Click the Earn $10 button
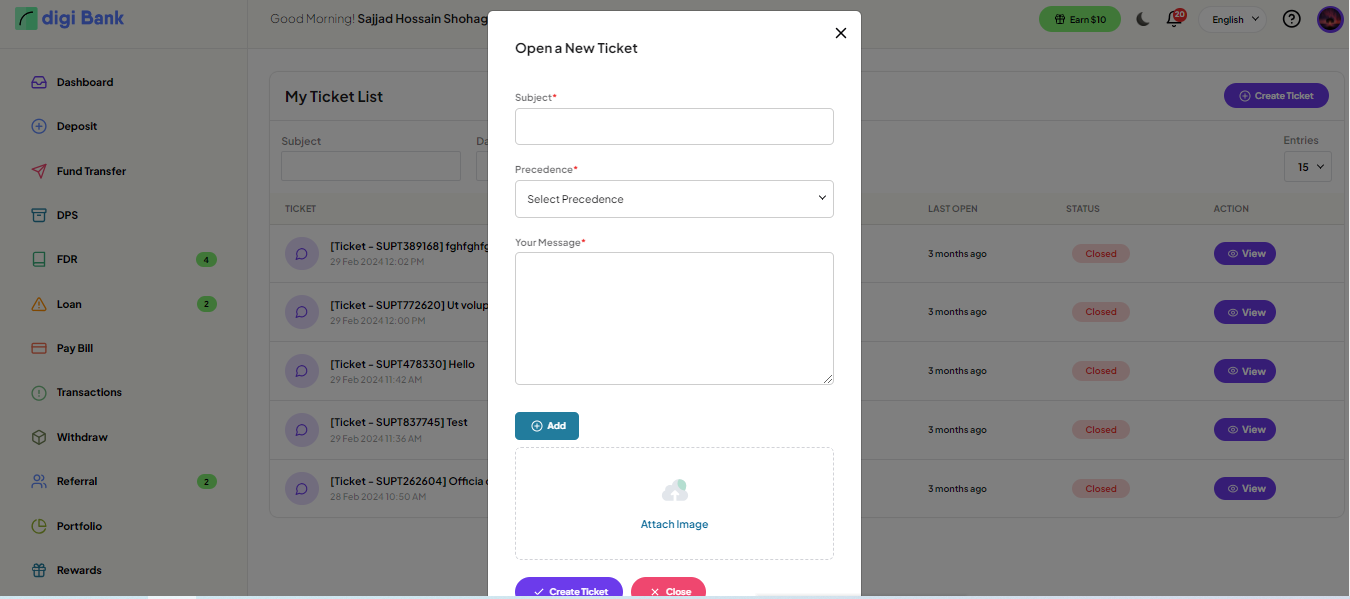Screen dimensions: 1350x599 tap(1080, 20)
